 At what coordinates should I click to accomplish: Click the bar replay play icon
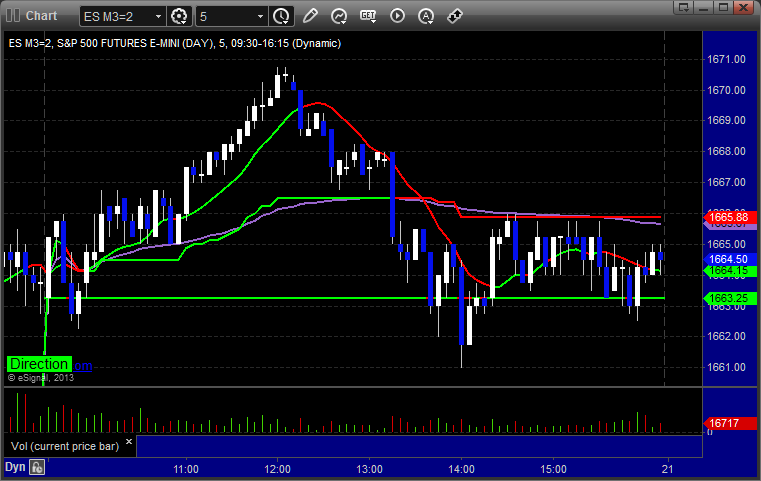(x=397, y=16)
